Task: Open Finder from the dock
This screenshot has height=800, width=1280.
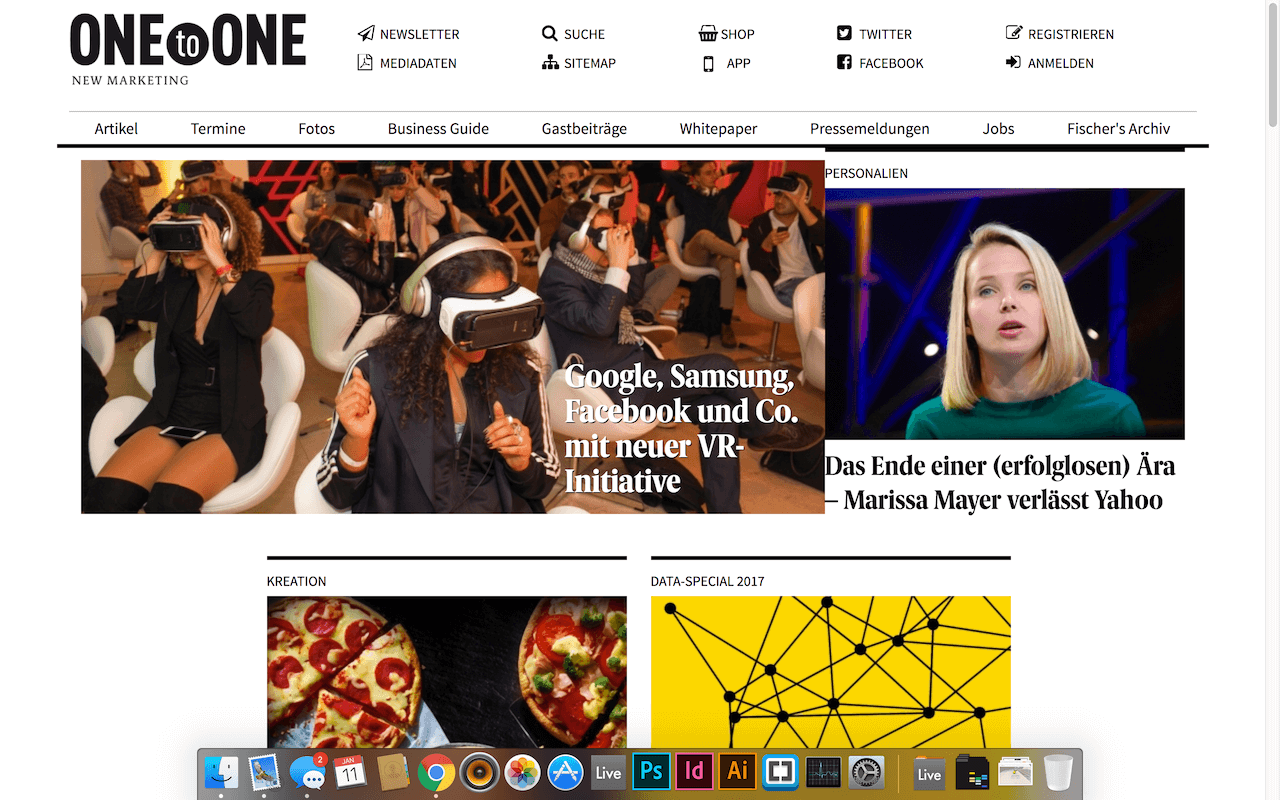Action: coord(221,772)
